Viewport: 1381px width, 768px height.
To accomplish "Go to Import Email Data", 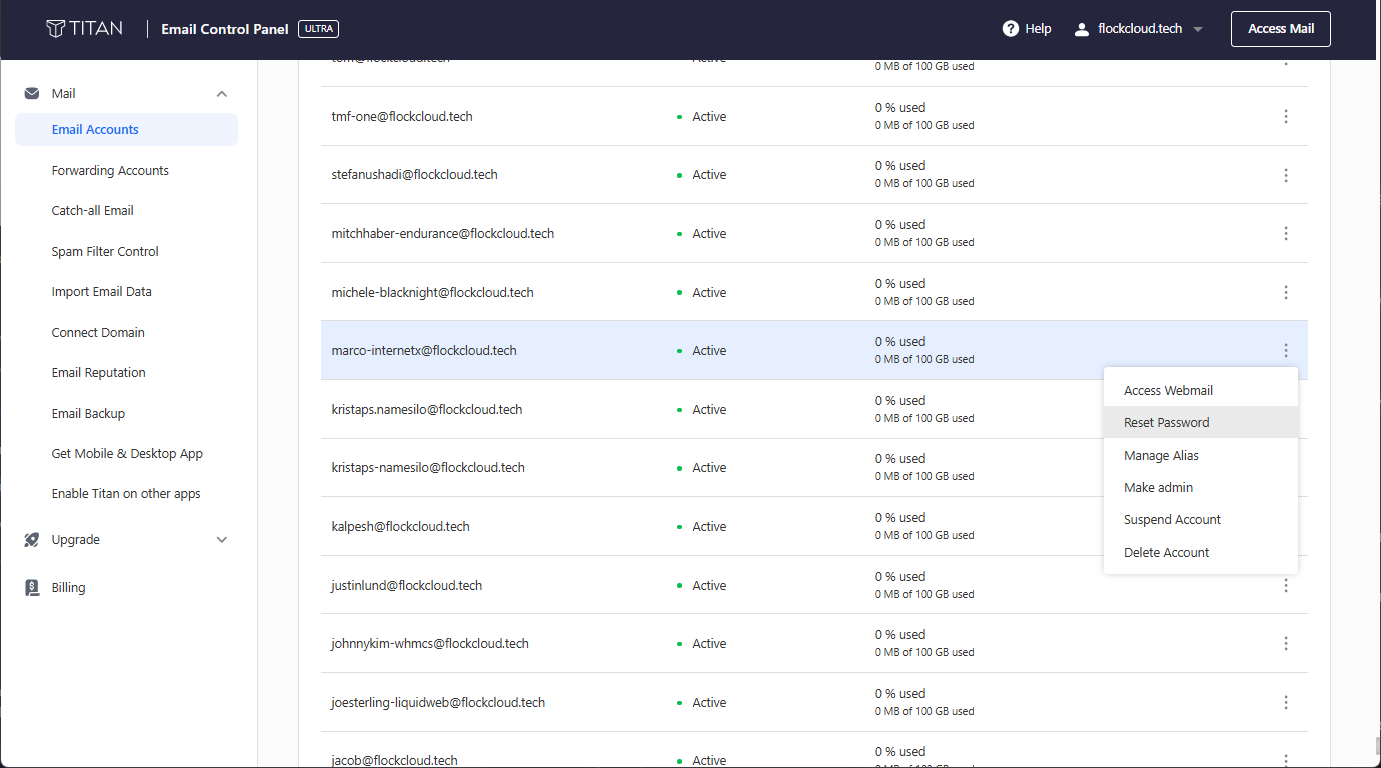I will click(101, 292).
